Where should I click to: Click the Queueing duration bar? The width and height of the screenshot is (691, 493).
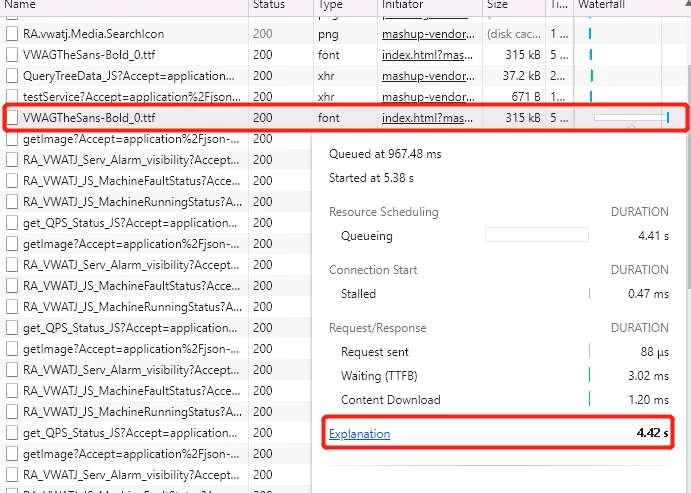coord(537,234)
